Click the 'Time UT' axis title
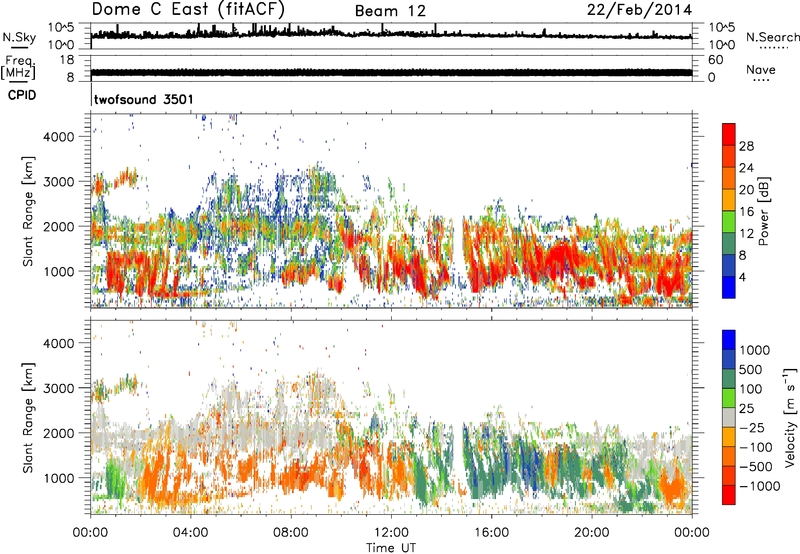This screenshot has height=554, width=800. pos(391,547)
